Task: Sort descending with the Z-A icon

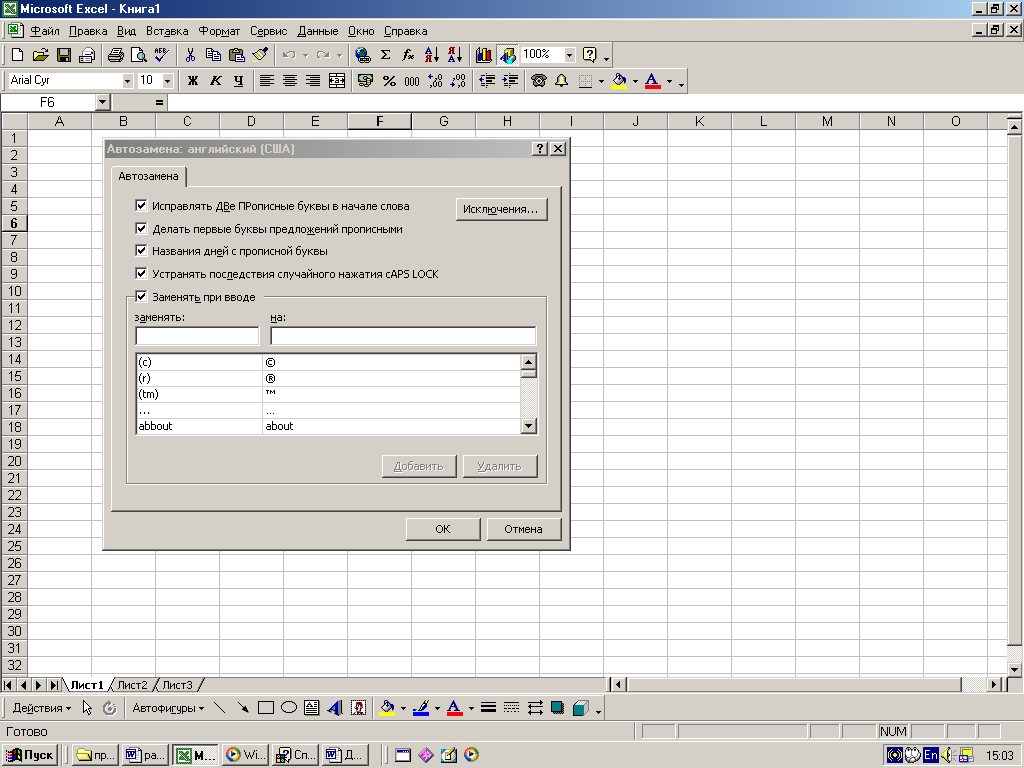Action: [x=455, y=55]
